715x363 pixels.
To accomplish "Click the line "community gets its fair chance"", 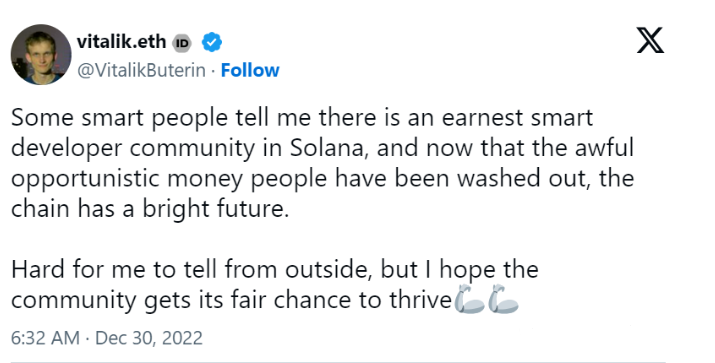I will 231,300.
